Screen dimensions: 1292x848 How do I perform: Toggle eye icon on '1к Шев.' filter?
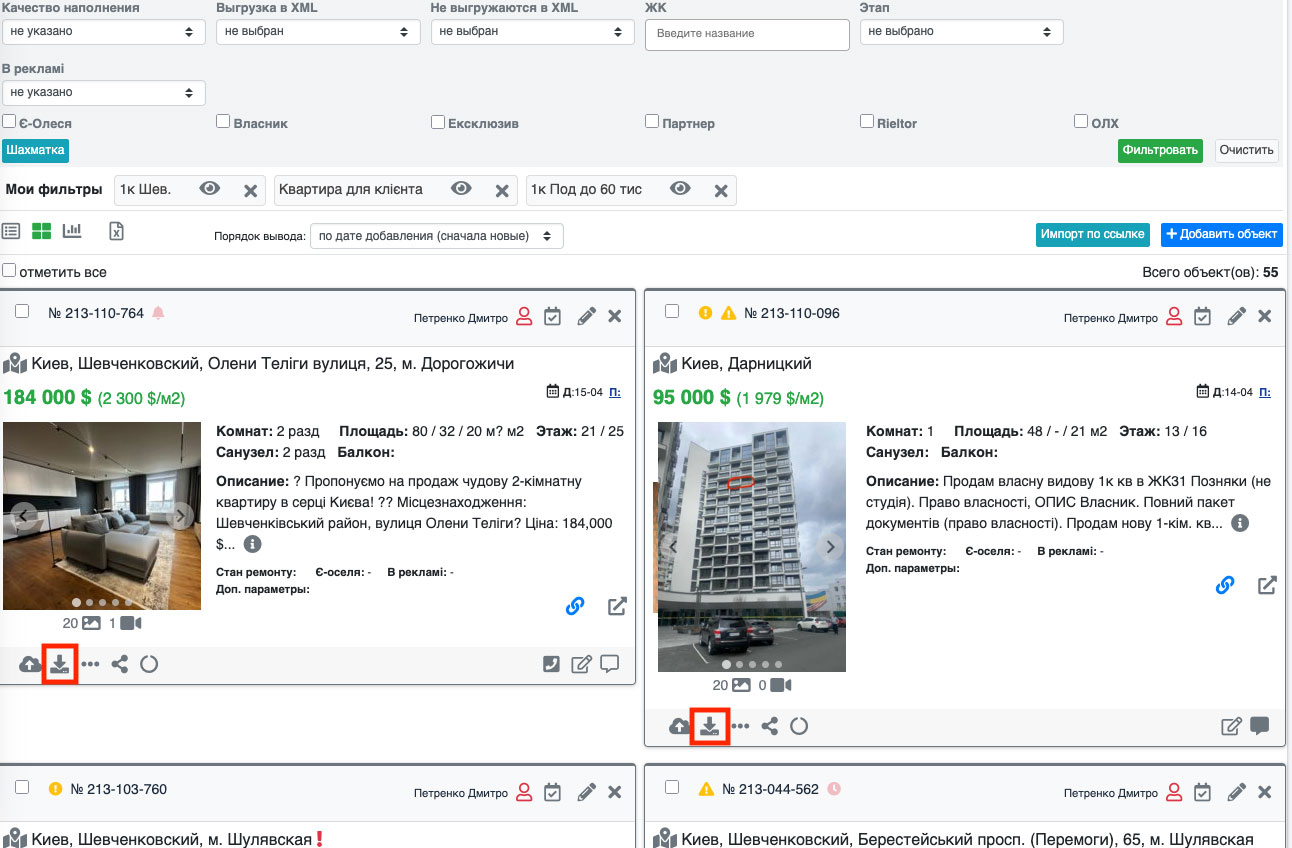(x=209, y=189)
